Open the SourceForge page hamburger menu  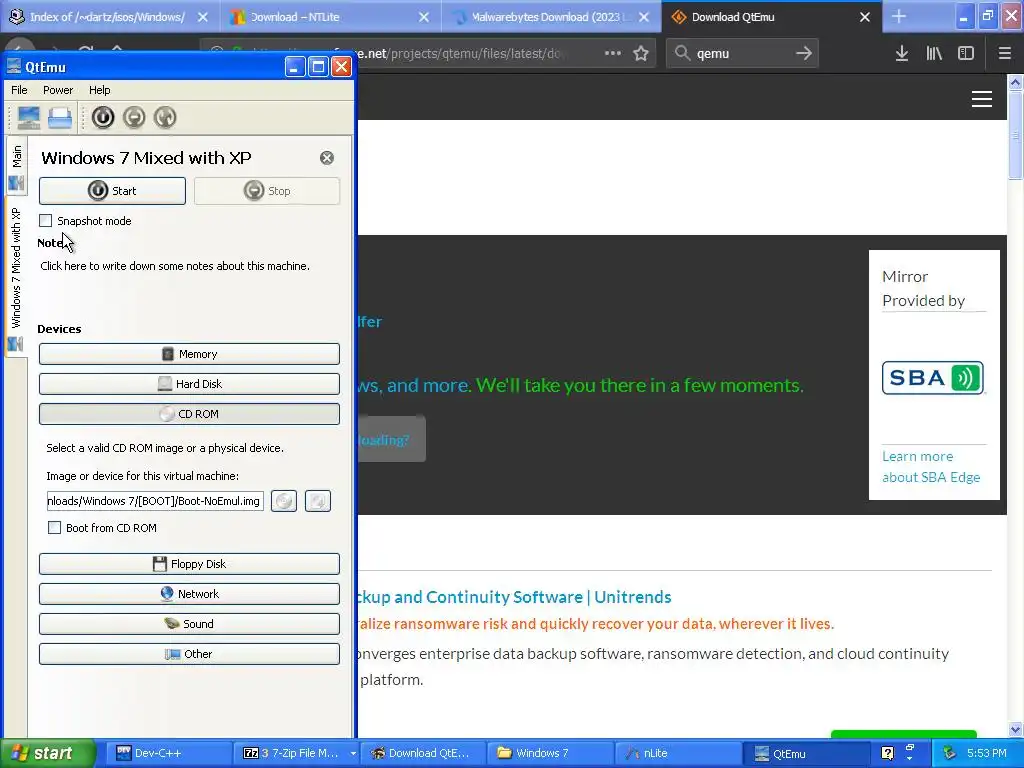[x=982, y=99]
